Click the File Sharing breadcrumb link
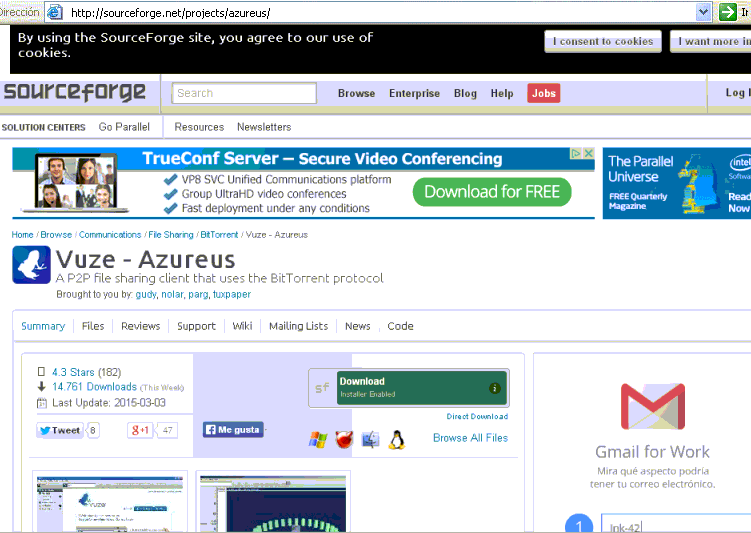This screenshot has height=533, width=751. 171,235
